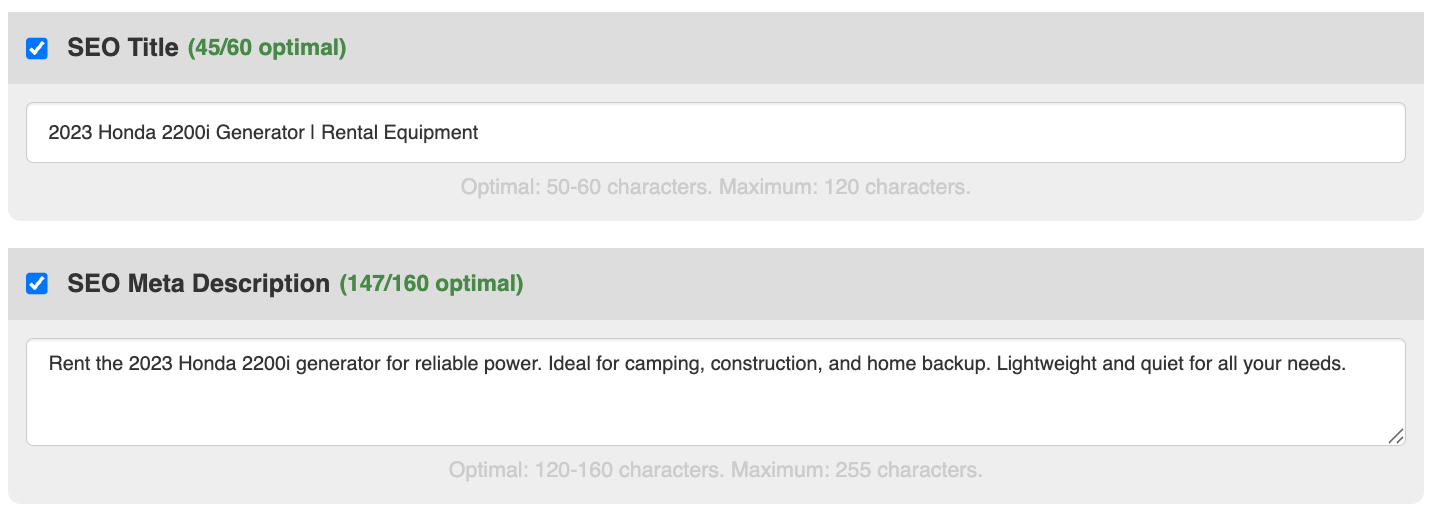The height and width of the screenshot is (520, 1438).
Task: Place cursor after "needs." in meta description
Action: [x=1348, y=364]
